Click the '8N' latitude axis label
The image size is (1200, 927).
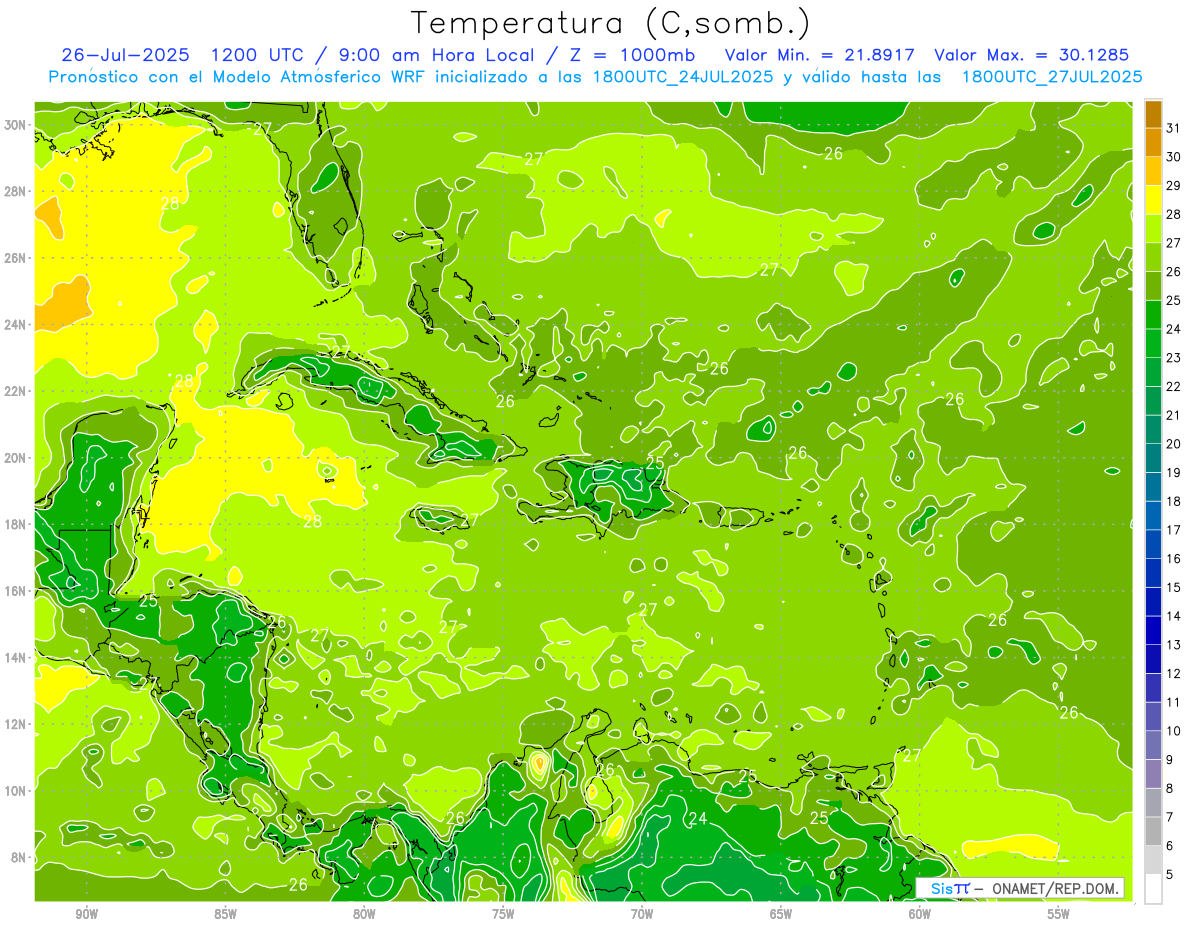20,857
